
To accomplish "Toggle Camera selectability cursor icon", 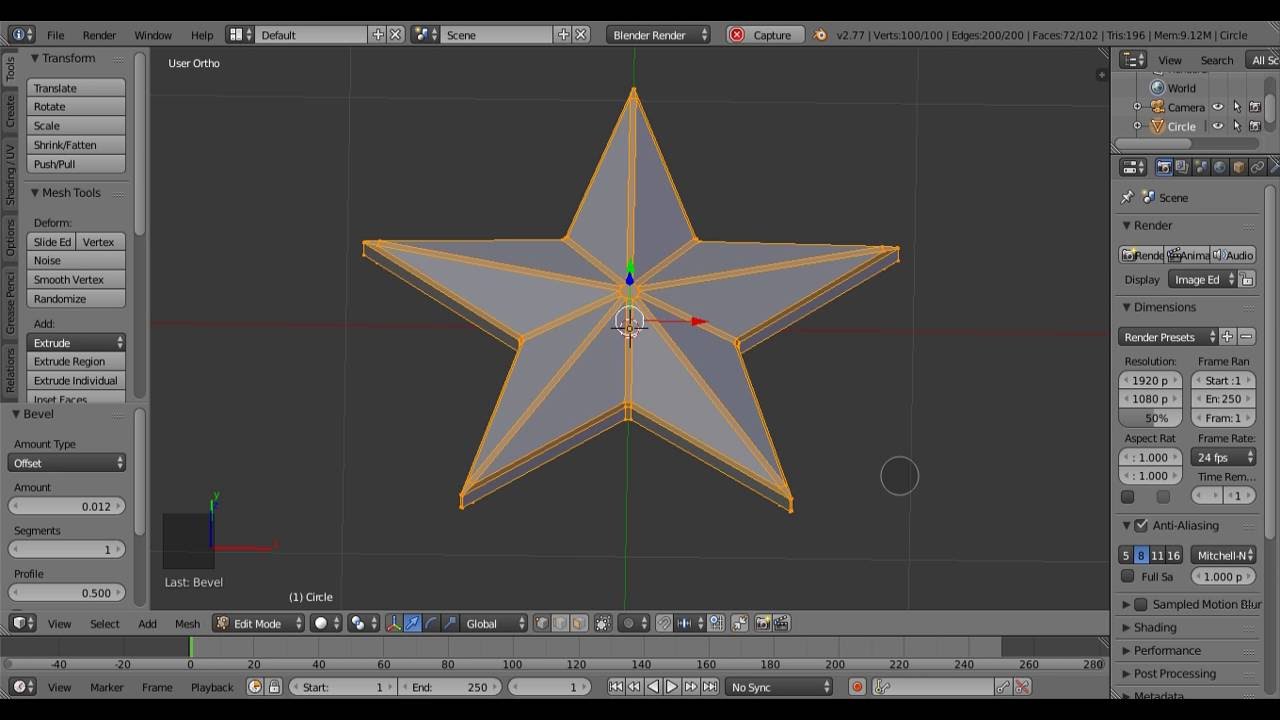I will point(1237,107).
